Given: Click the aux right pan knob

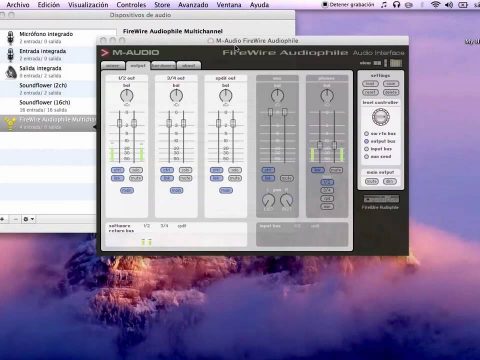Looking at the screenshot, I should click(x=286, y=200).
